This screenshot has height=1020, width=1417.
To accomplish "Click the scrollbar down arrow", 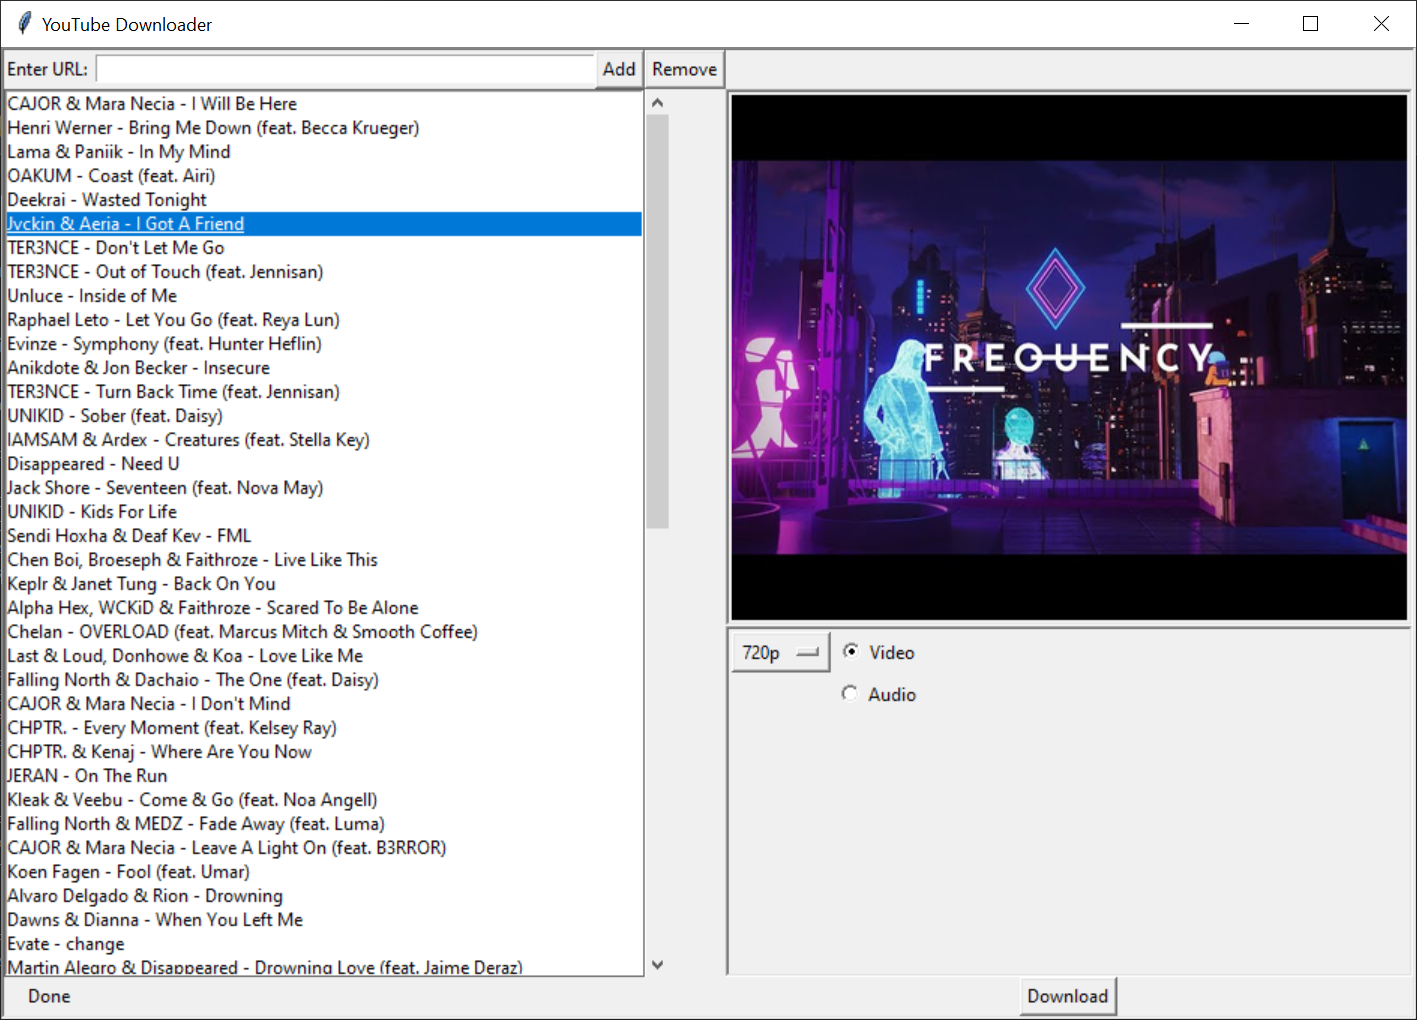I will click(657, 964).
